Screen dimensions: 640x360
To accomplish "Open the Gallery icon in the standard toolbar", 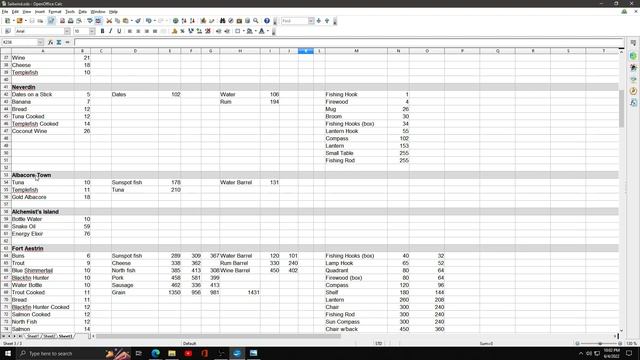I will tap(239, 21).
